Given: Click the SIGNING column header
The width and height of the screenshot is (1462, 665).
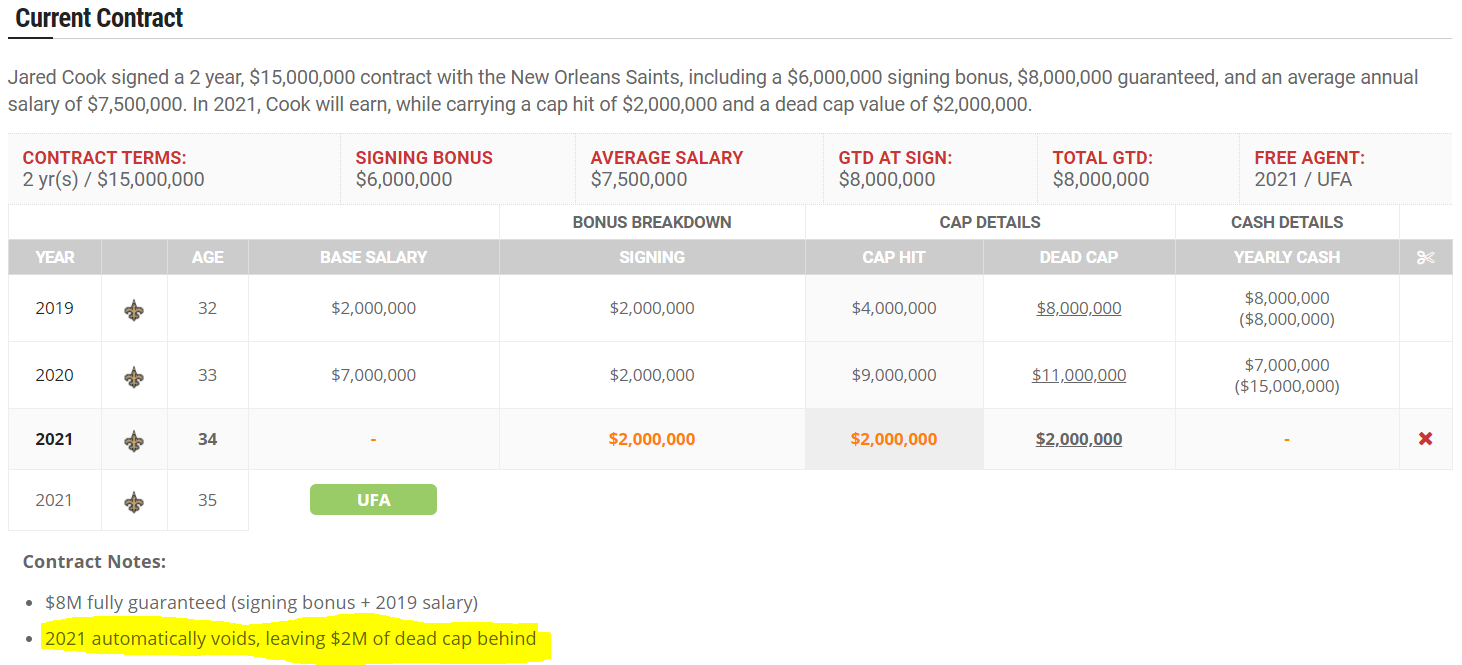Looking at the screenshot, I should [x=652, y=257].
